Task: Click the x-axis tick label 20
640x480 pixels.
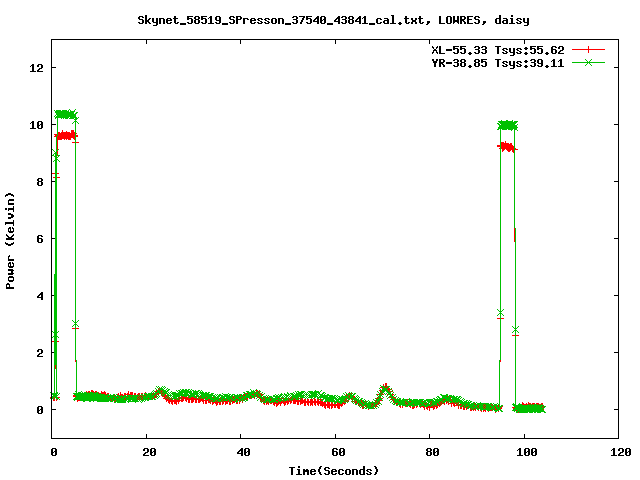Action: 149,452
